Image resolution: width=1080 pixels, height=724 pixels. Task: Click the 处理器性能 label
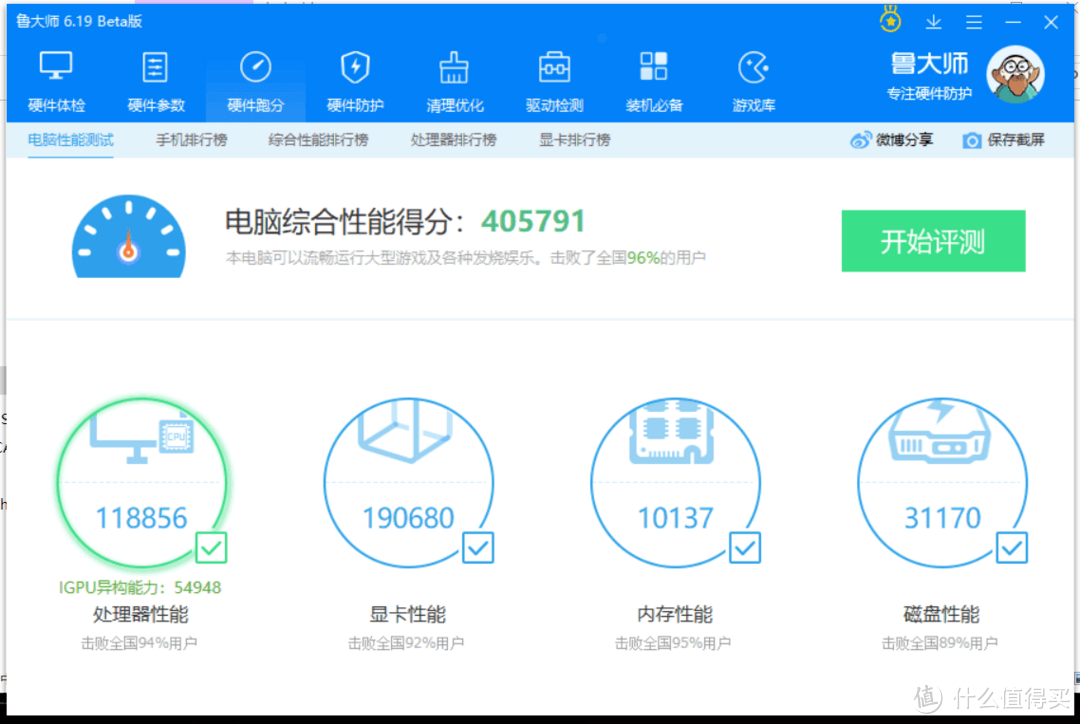[141, 614]
